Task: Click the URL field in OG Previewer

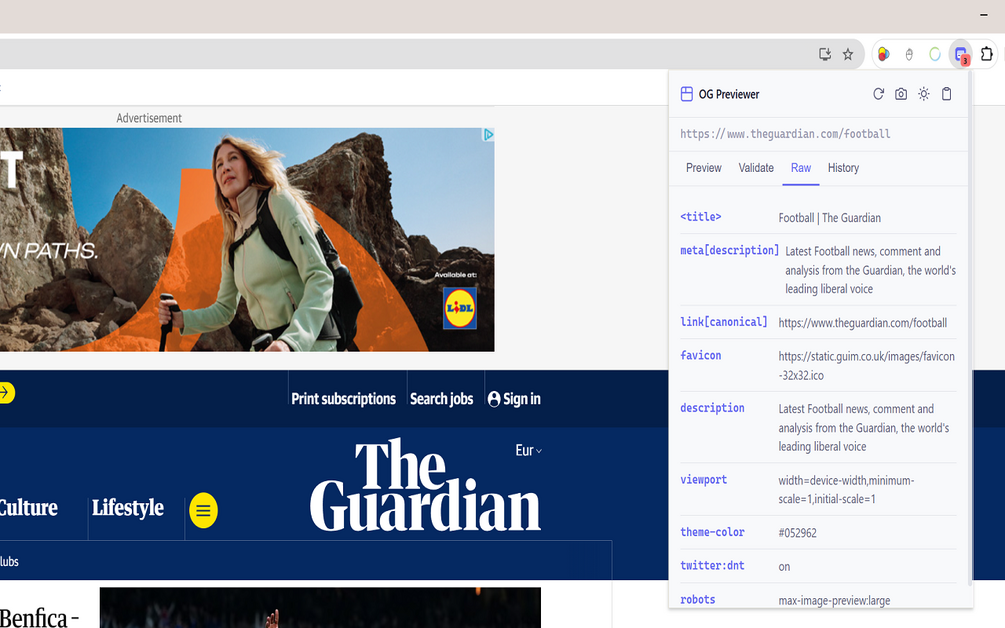Action: (x=818, y=134)
